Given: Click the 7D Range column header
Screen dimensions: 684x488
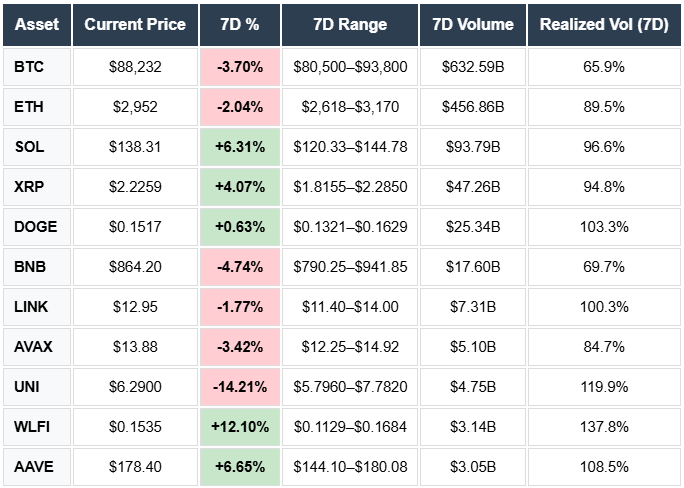Looking at the screenshot, I should point(350,24).
